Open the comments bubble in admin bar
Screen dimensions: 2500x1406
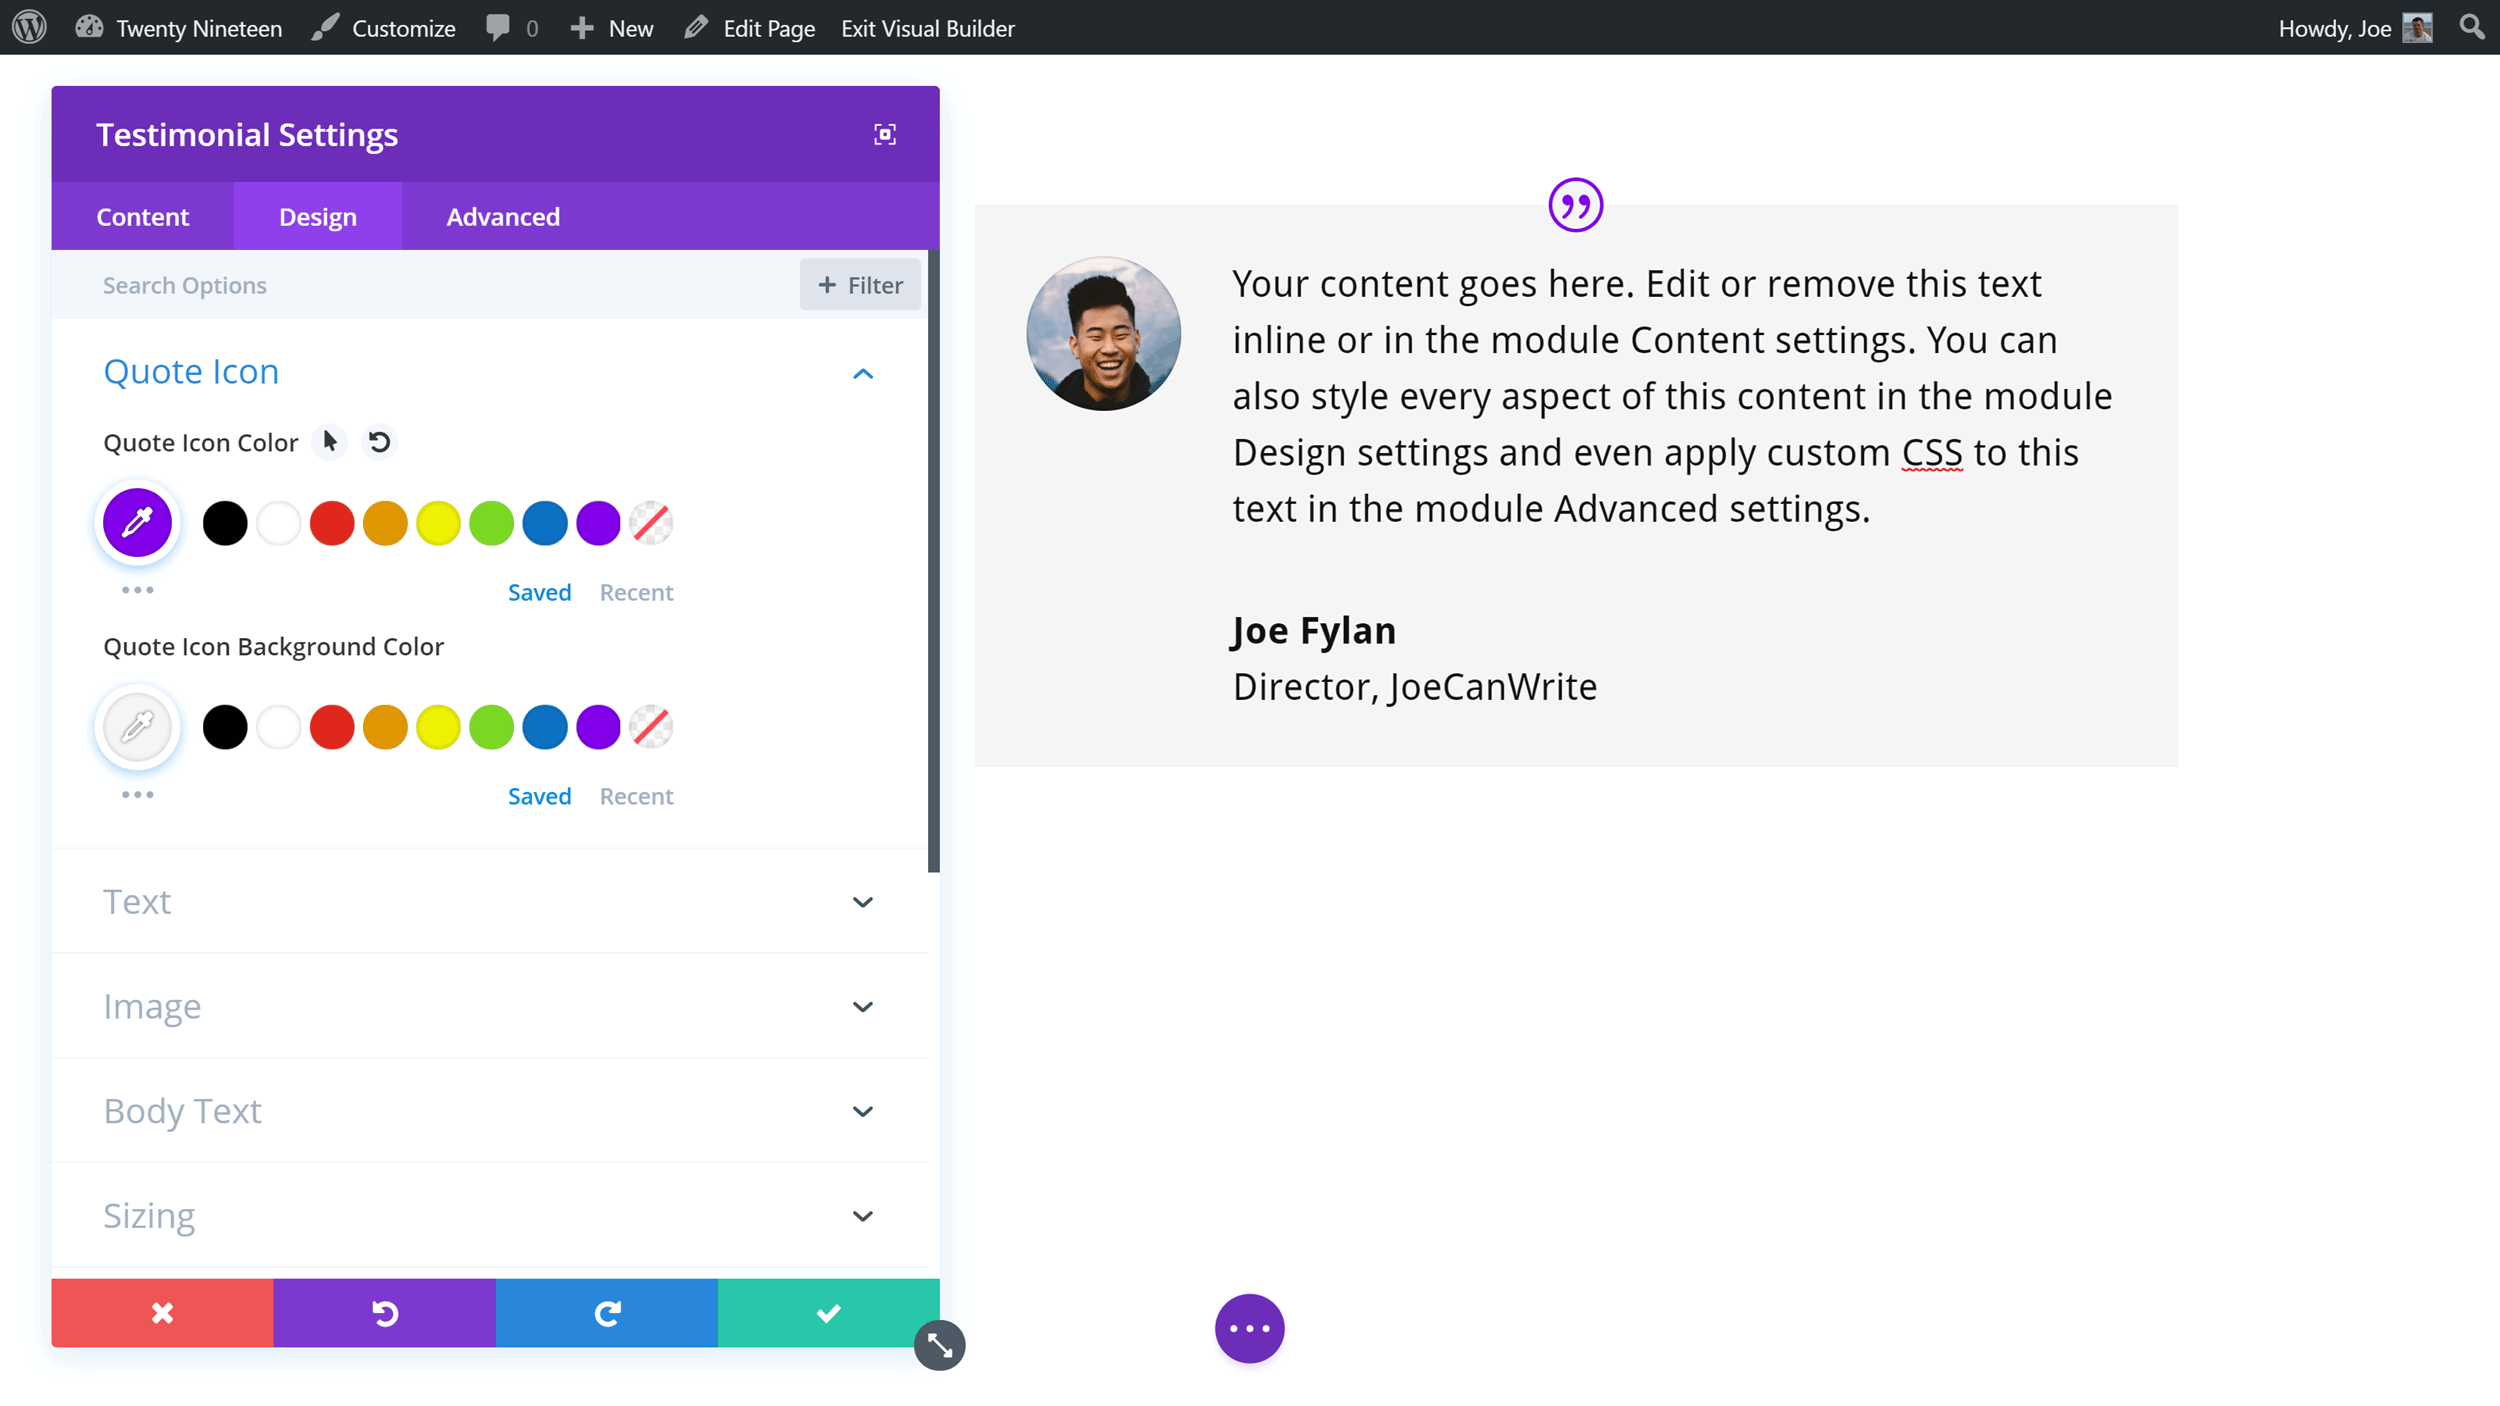pos(511,28)
